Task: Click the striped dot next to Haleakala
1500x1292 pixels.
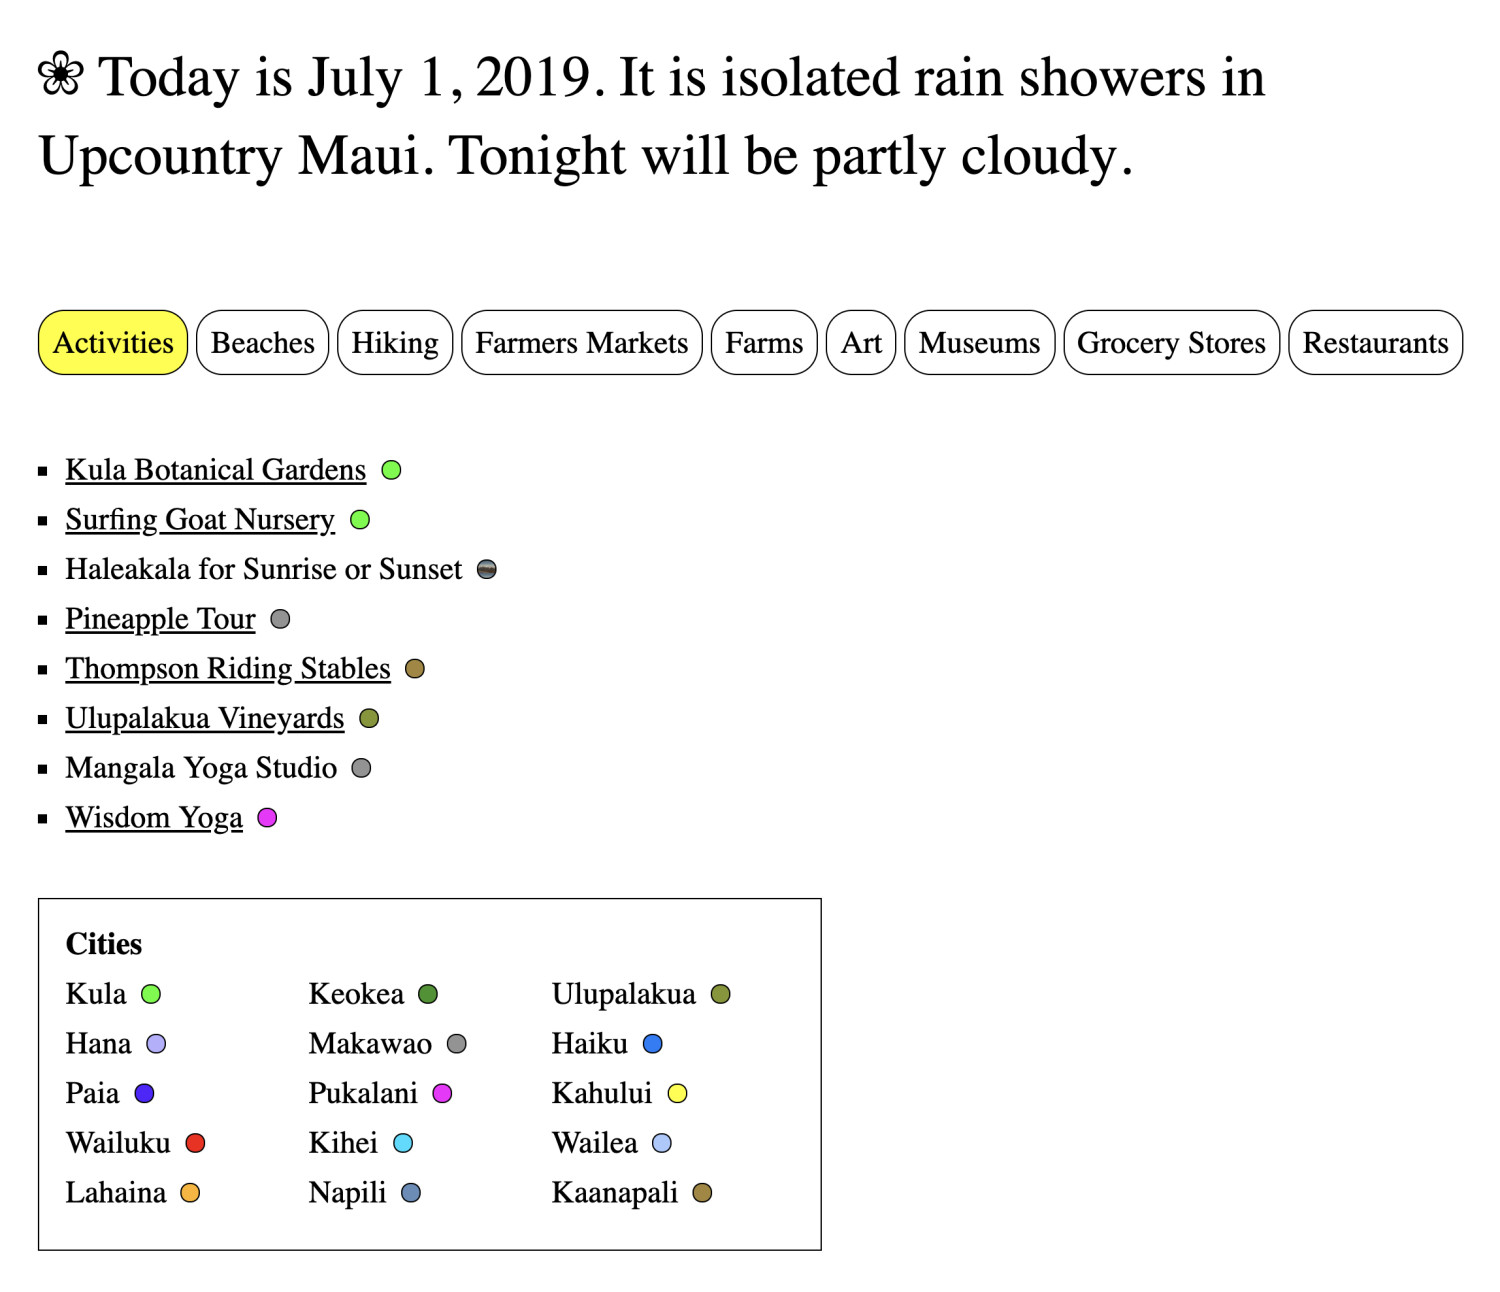Action: click(487, 570)
